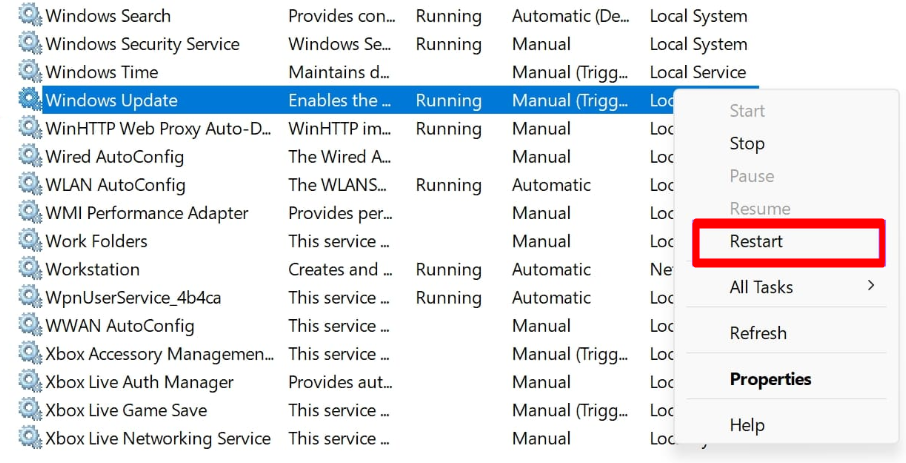The height and width of the screenshot is (463, 906).
Task: Click Windows Time log-on 'Local Service'
Action: (x=698, y=72)
